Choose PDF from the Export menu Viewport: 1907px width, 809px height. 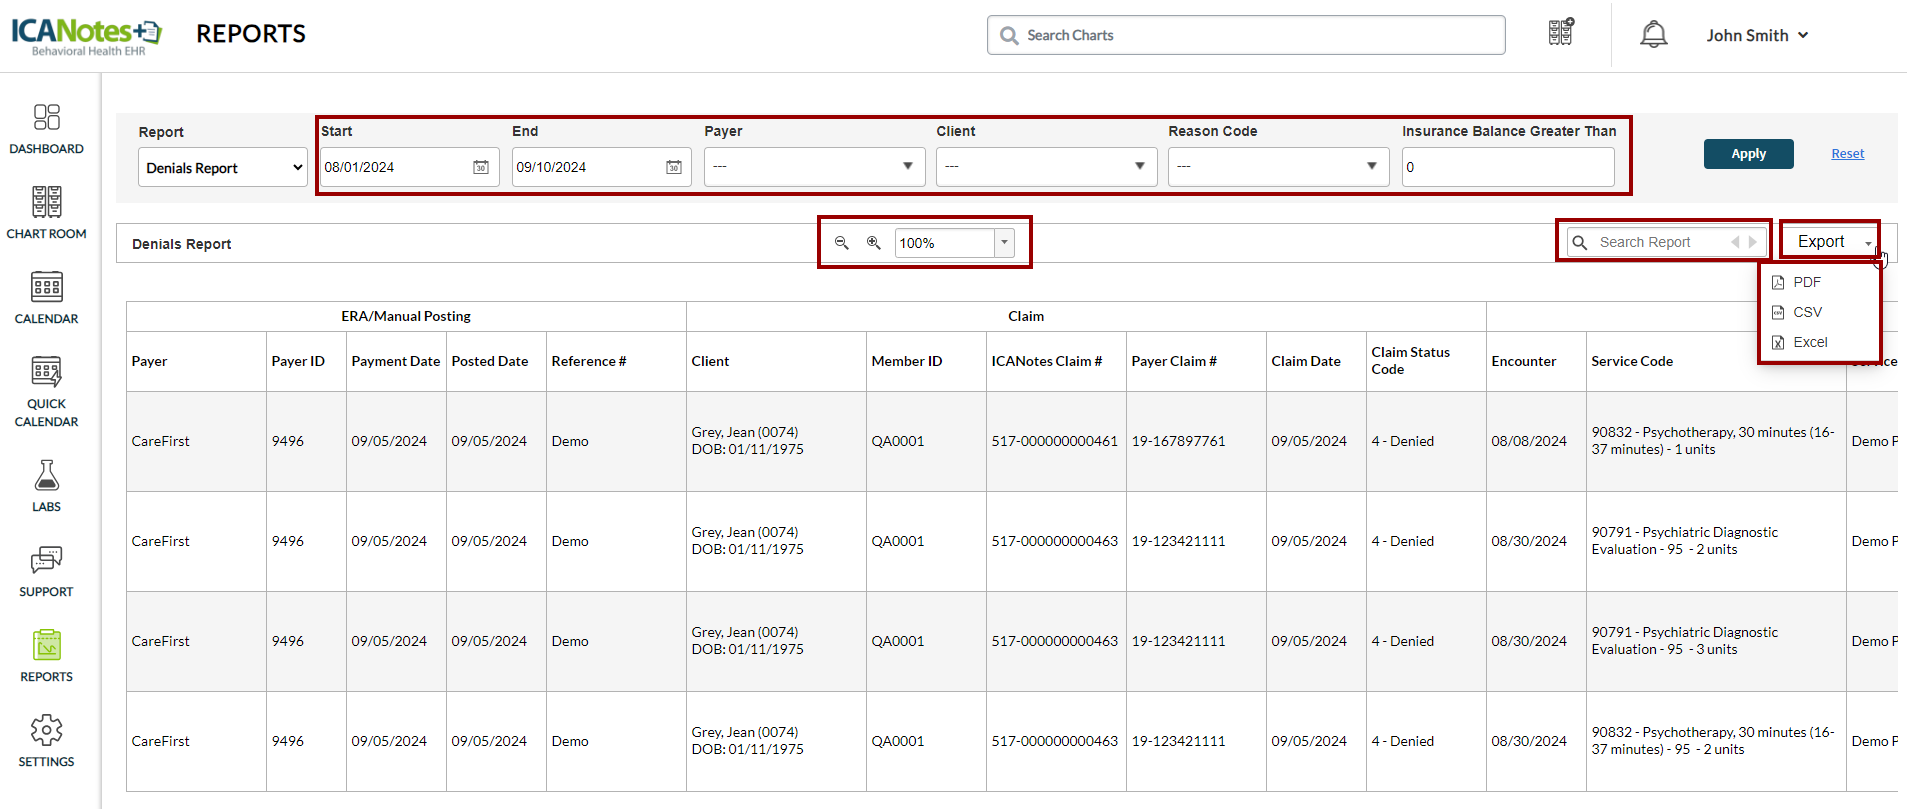1806,282
